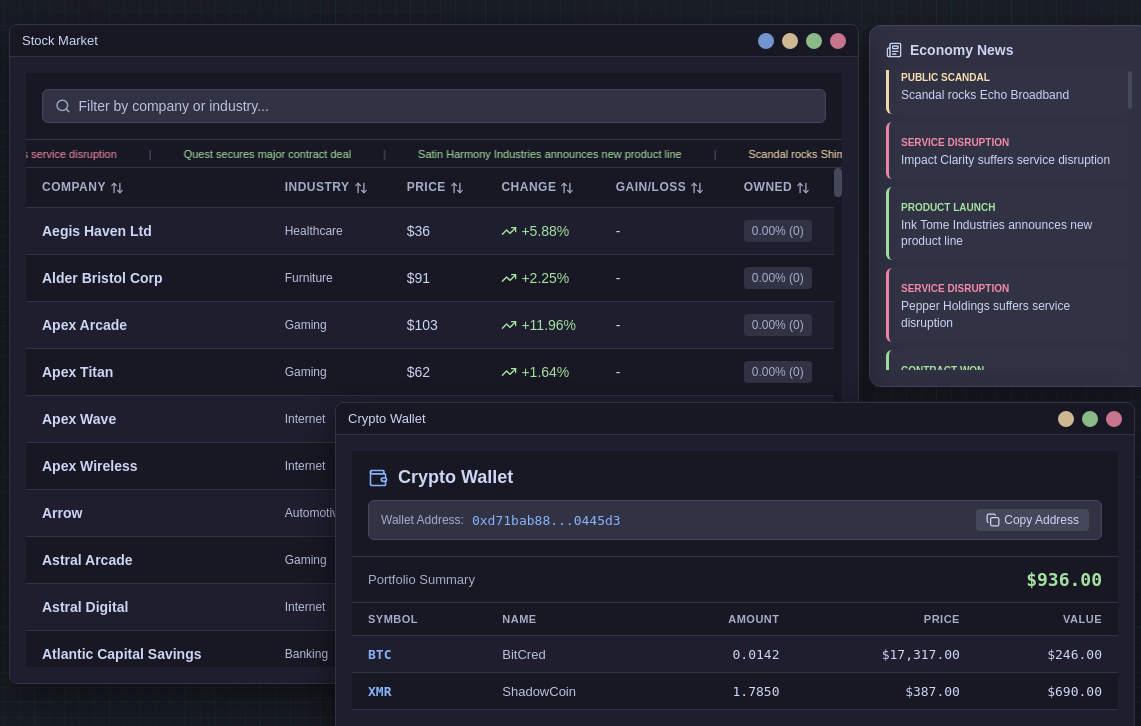The height and width of the screenshot is (726, 1141).
Task: Open Ink Tome Industries product launch news
Action: point(1006,224)
